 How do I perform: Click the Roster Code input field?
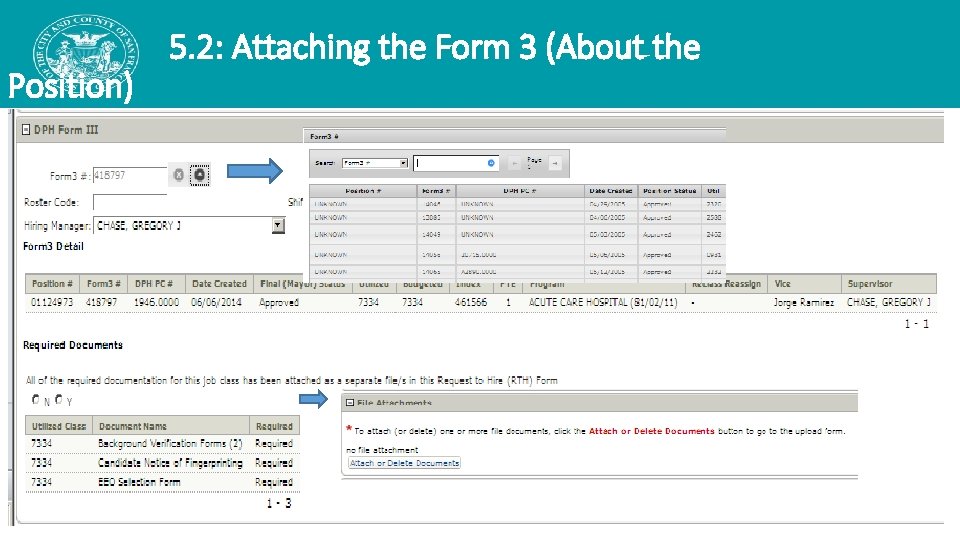pyautogui.click(x=129, y=202)
